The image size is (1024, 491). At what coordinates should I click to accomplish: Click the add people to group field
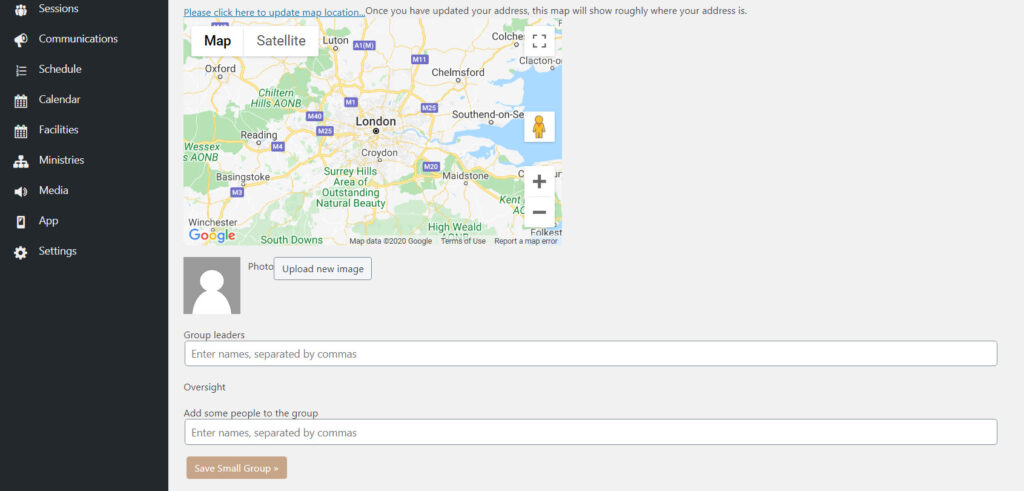pyautogui.click(x=590, y=432)
